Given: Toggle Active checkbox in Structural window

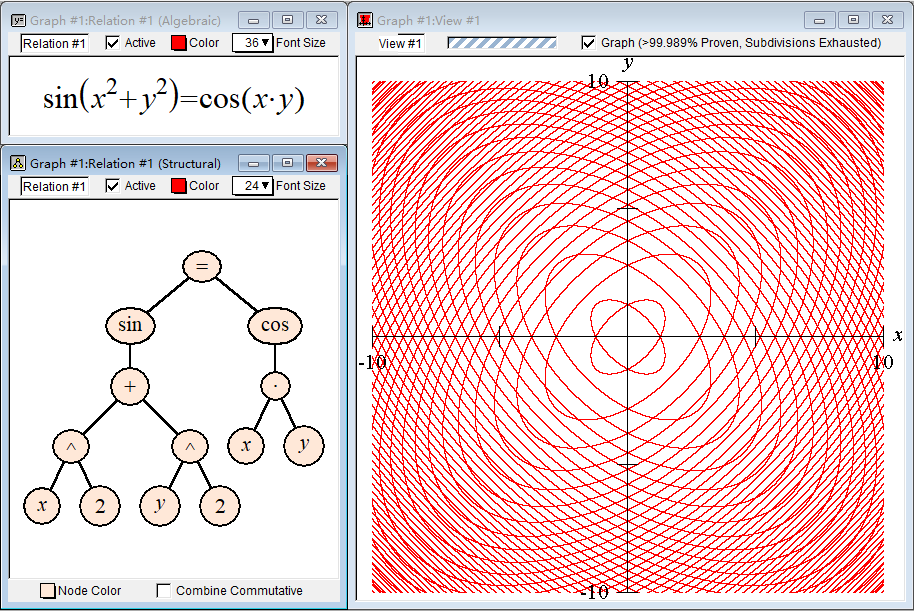Looking at the screenshot, I should click(113, 186).
